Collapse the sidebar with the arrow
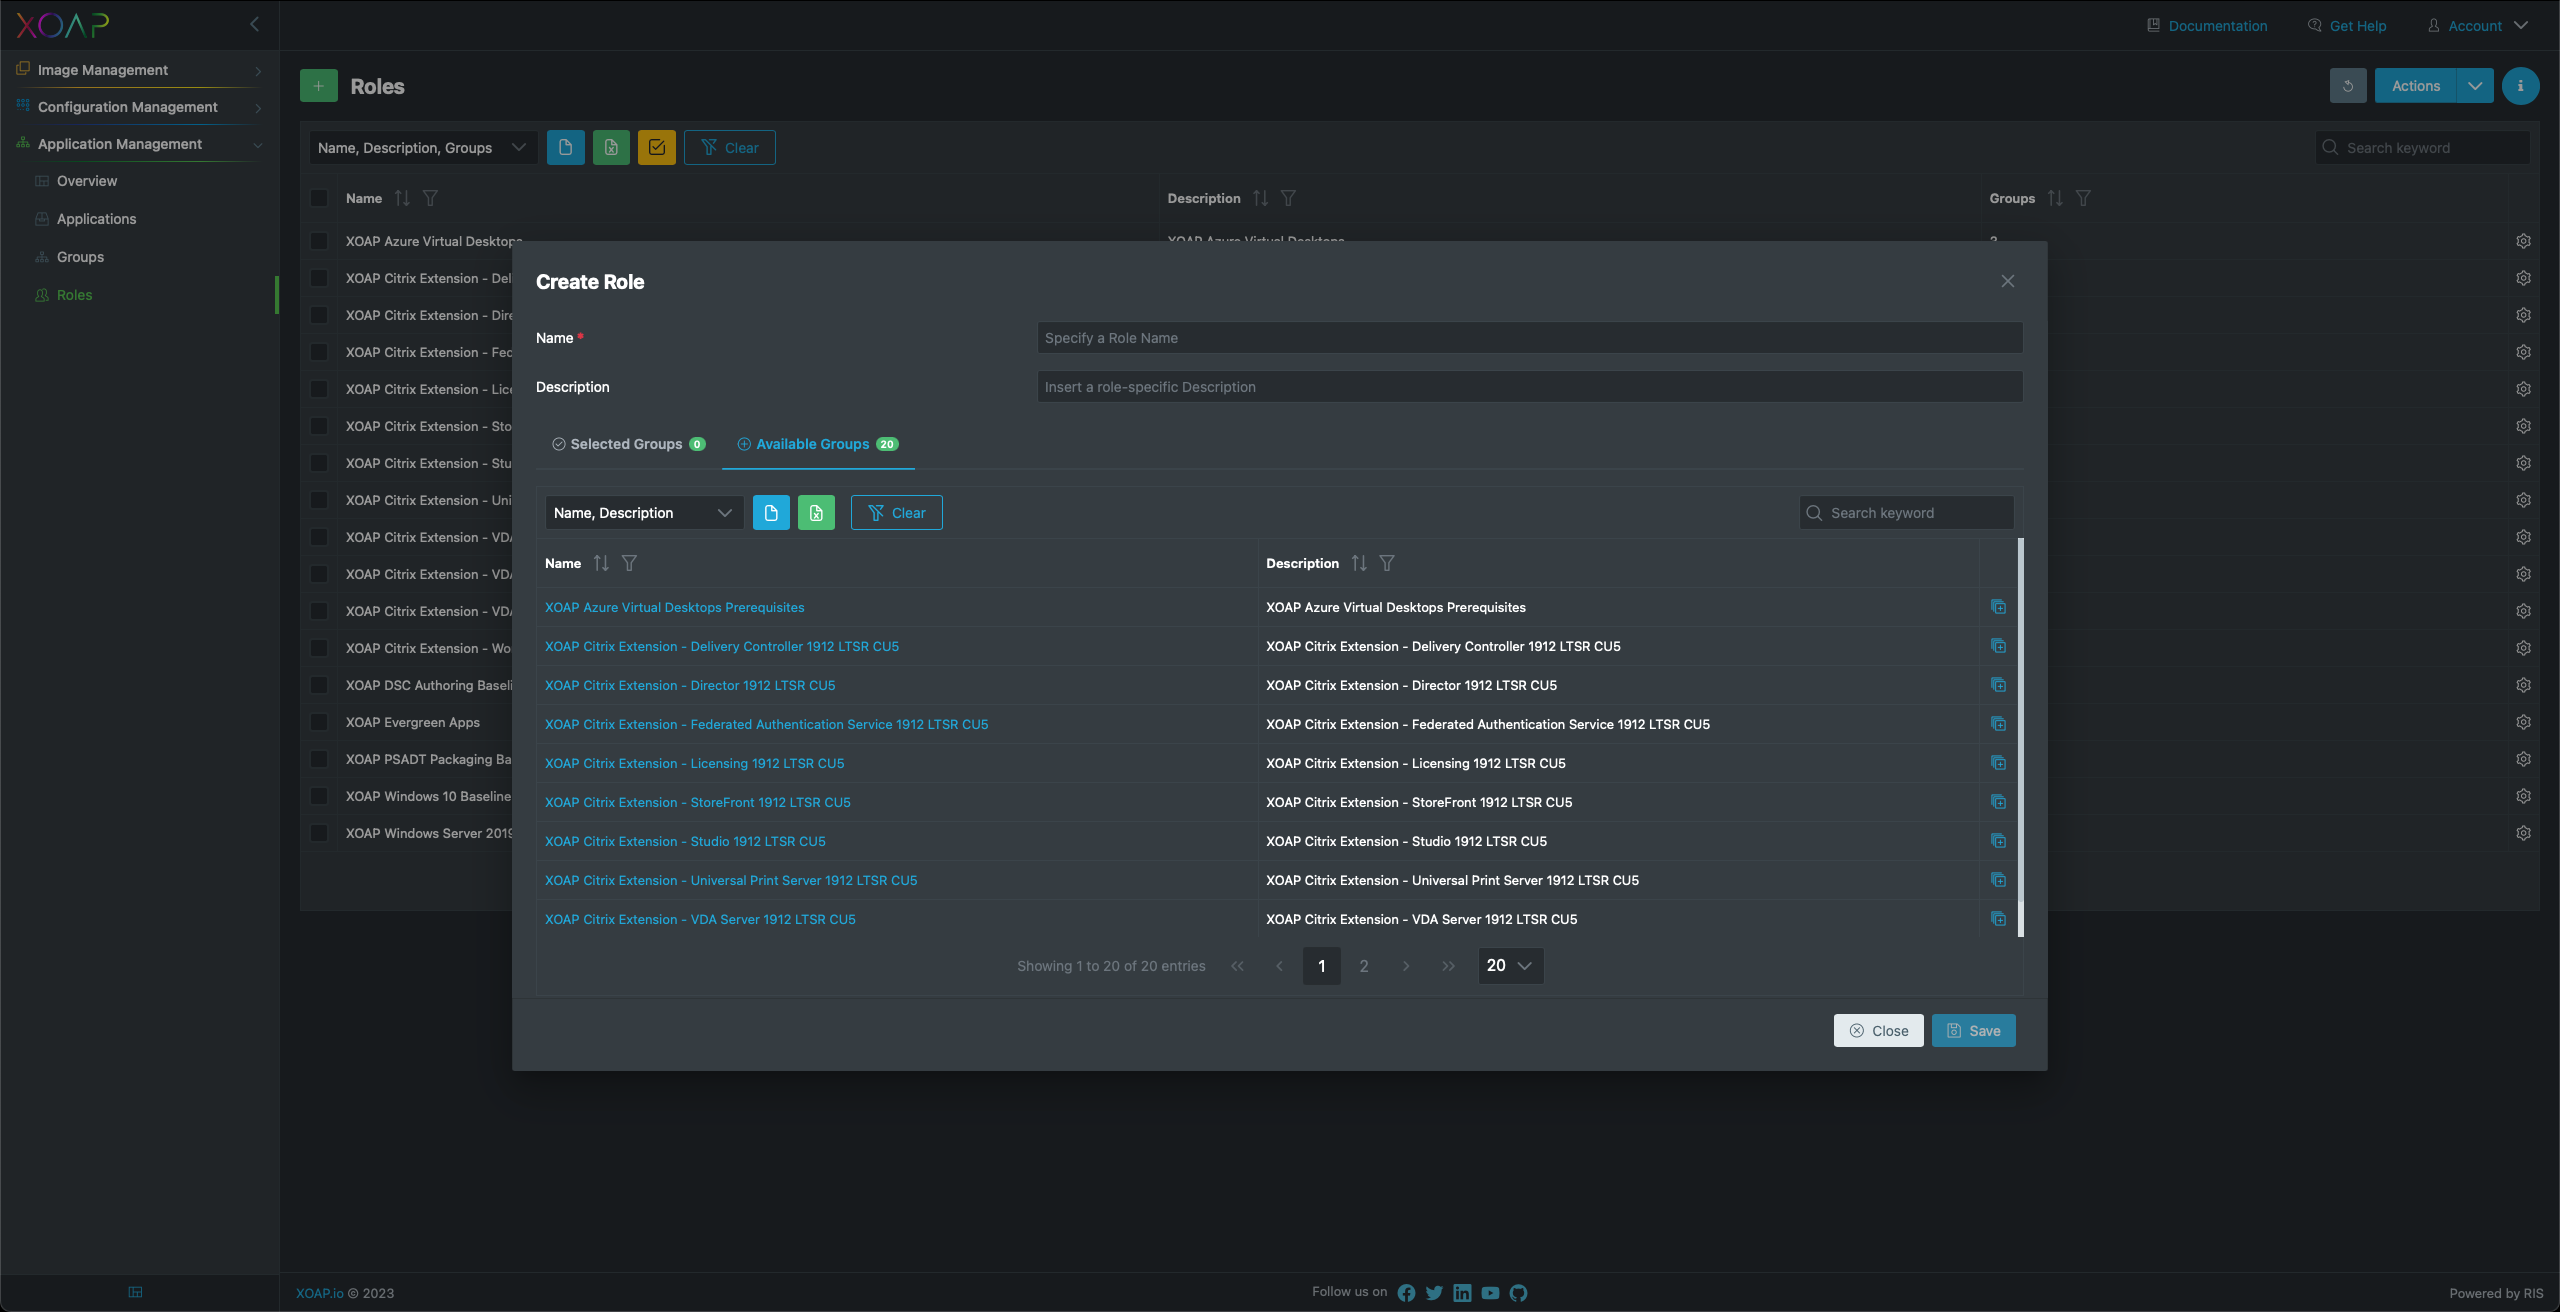This screenshot has width=2560, height=1312. coord(254,24)
